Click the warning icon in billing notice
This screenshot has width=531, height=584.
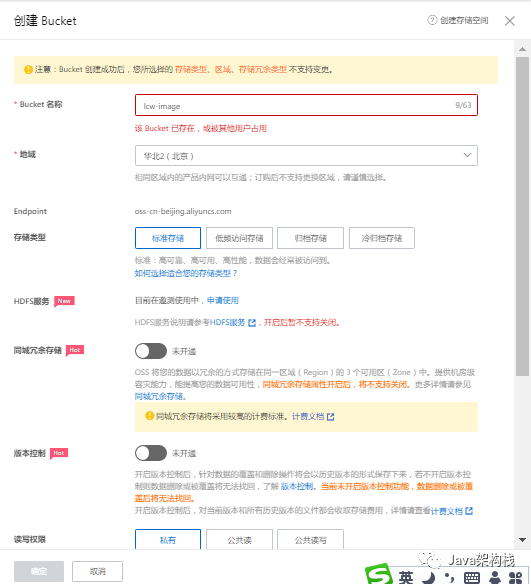149,416
